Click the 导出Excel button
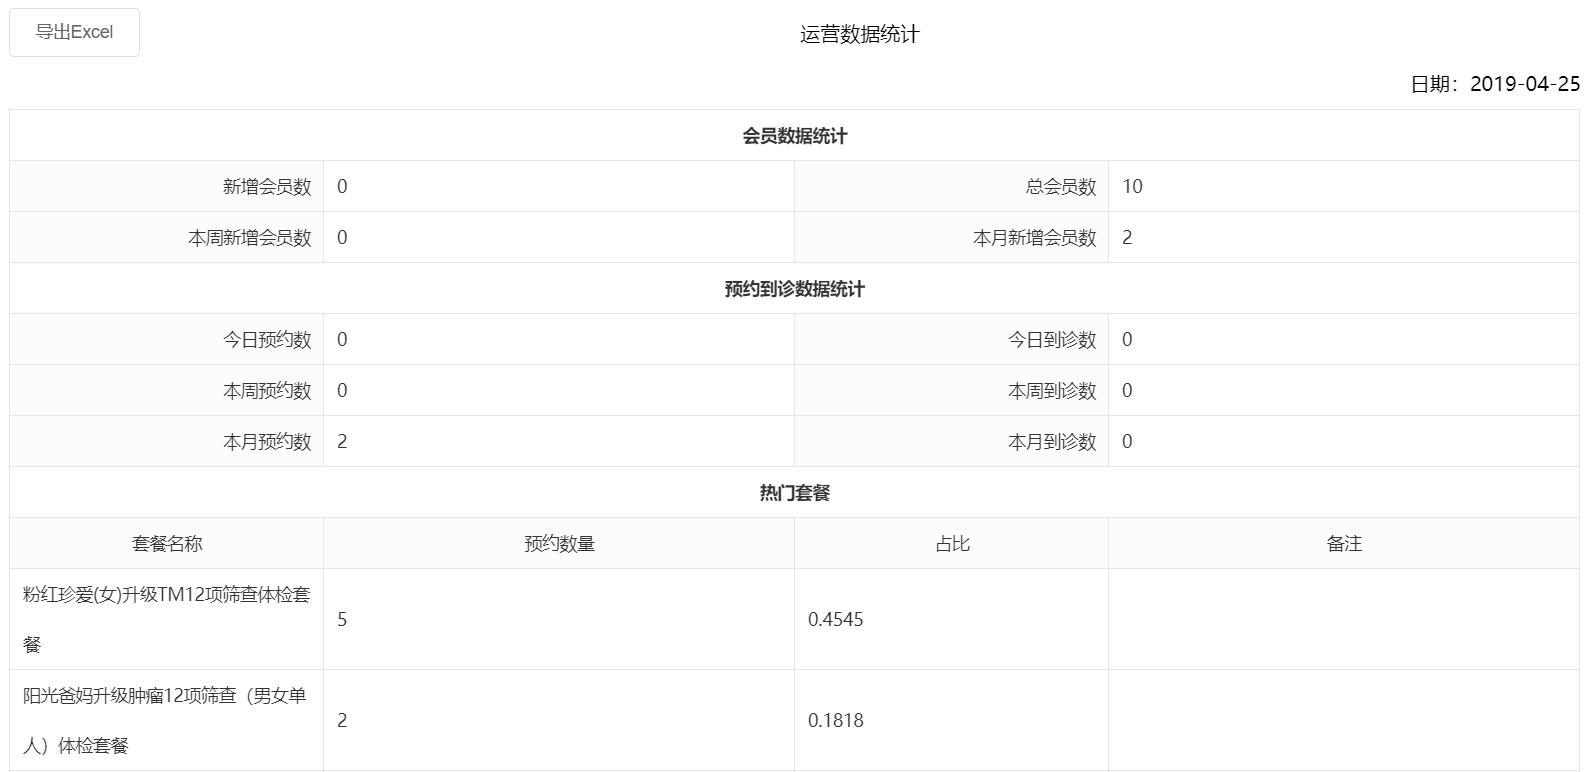 tap(74, 32)
